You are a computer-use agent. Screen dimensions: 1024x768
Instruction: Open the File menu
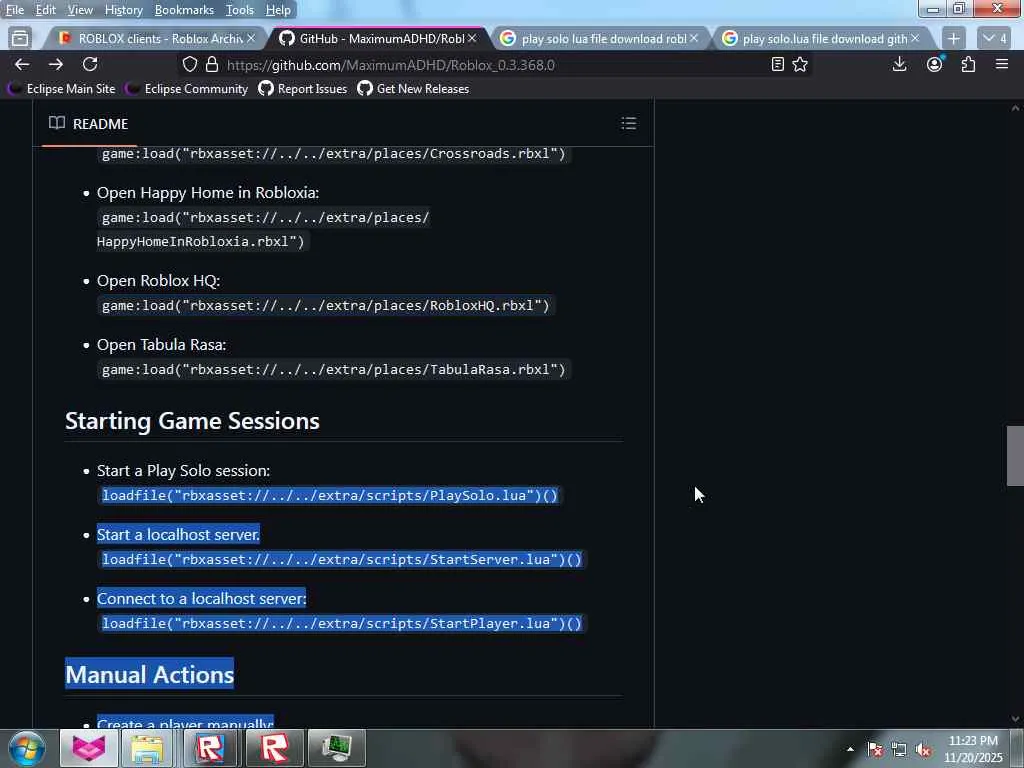coord(14,10)
